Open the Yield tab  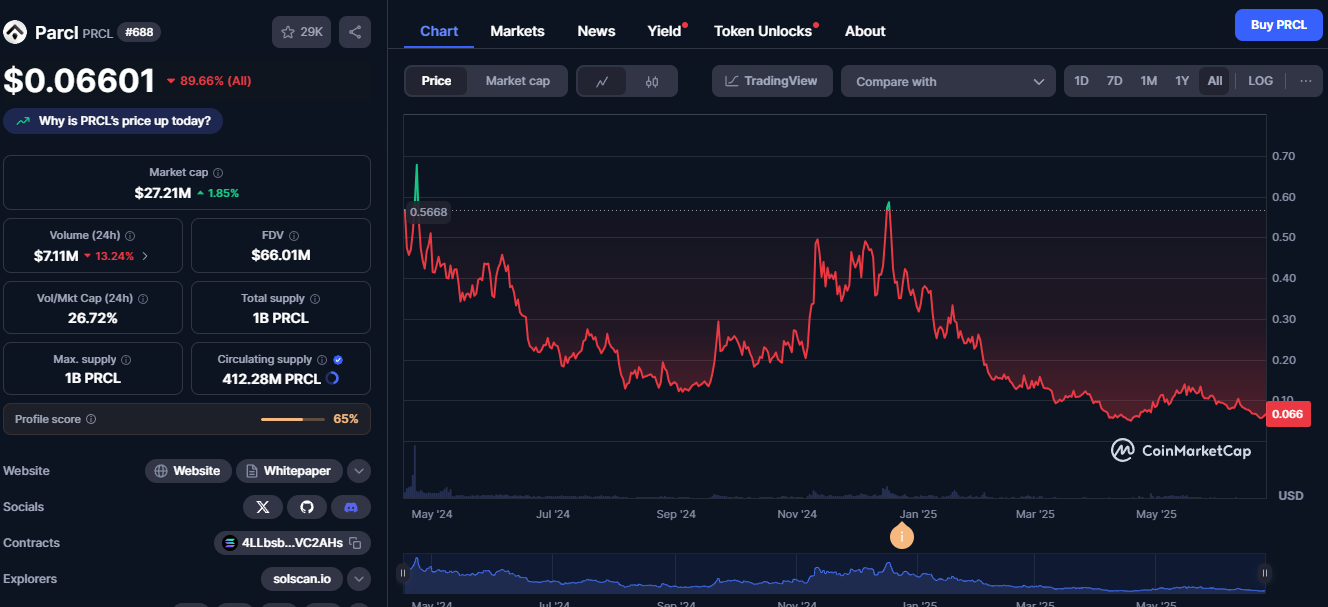pos(664,31)
